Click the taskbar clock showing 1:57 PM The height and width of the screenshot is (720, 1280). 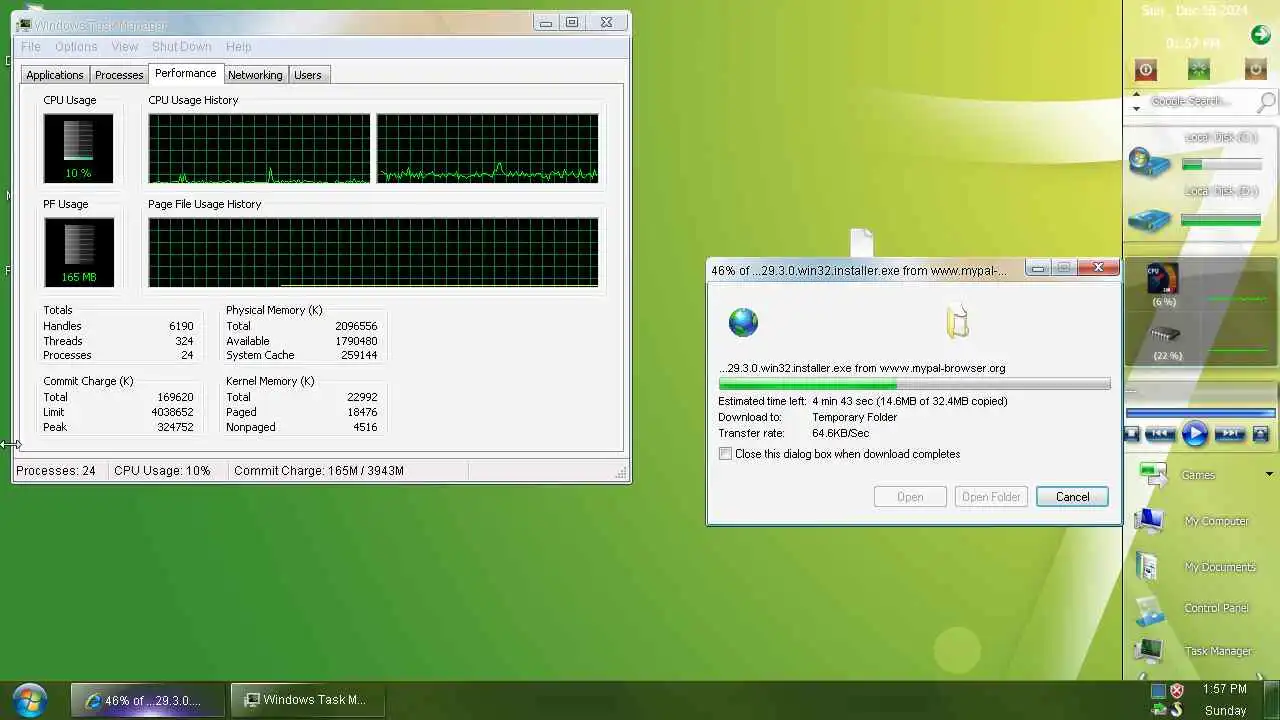click(x=1224, y=689)
